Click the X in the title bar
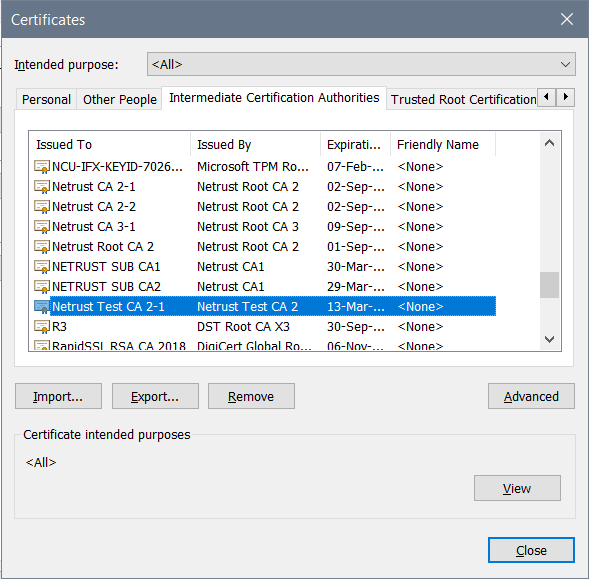 click(x=567, y=19)
